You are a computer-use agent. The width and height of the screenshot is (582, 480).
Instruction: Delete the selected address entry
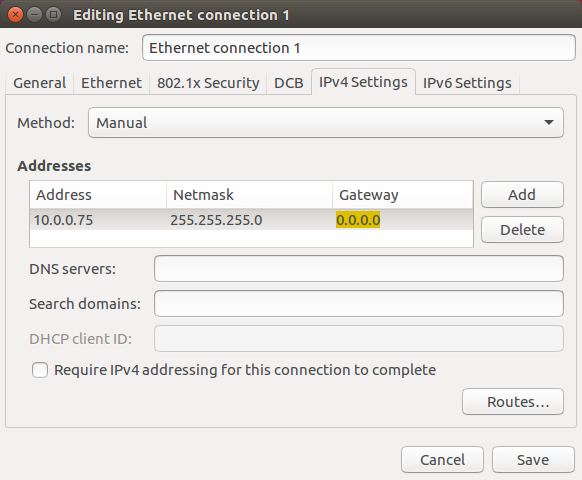pos(522,230)
